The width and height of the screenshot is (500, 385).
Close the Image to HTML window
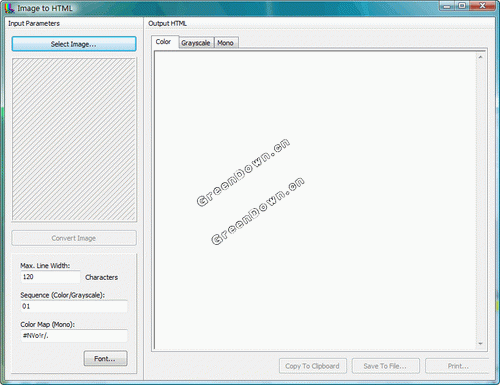pos(482,6)
